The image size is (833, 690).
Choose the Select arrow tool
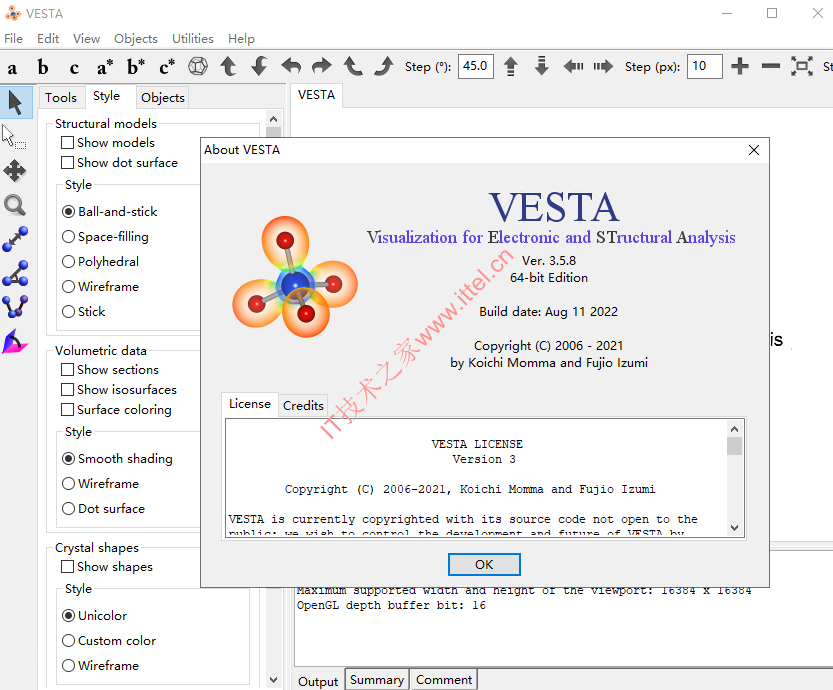(x=16, y=103)
